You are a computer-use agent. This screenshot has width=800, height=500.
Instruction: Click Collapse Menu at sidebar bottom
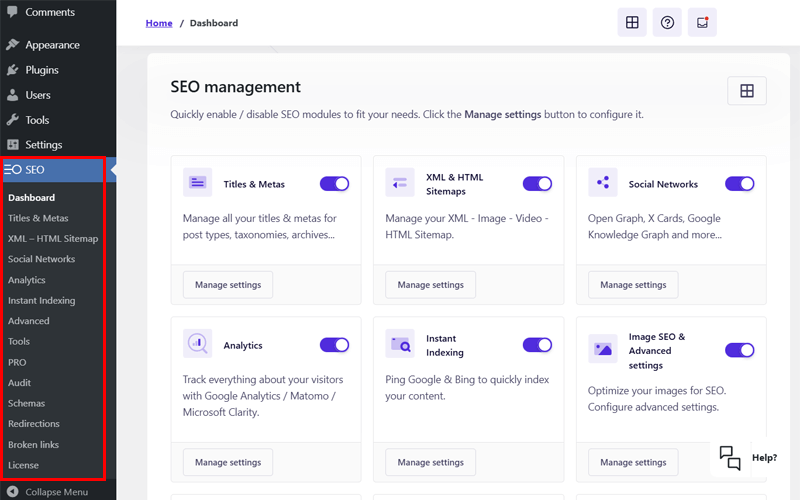[56, 492]
